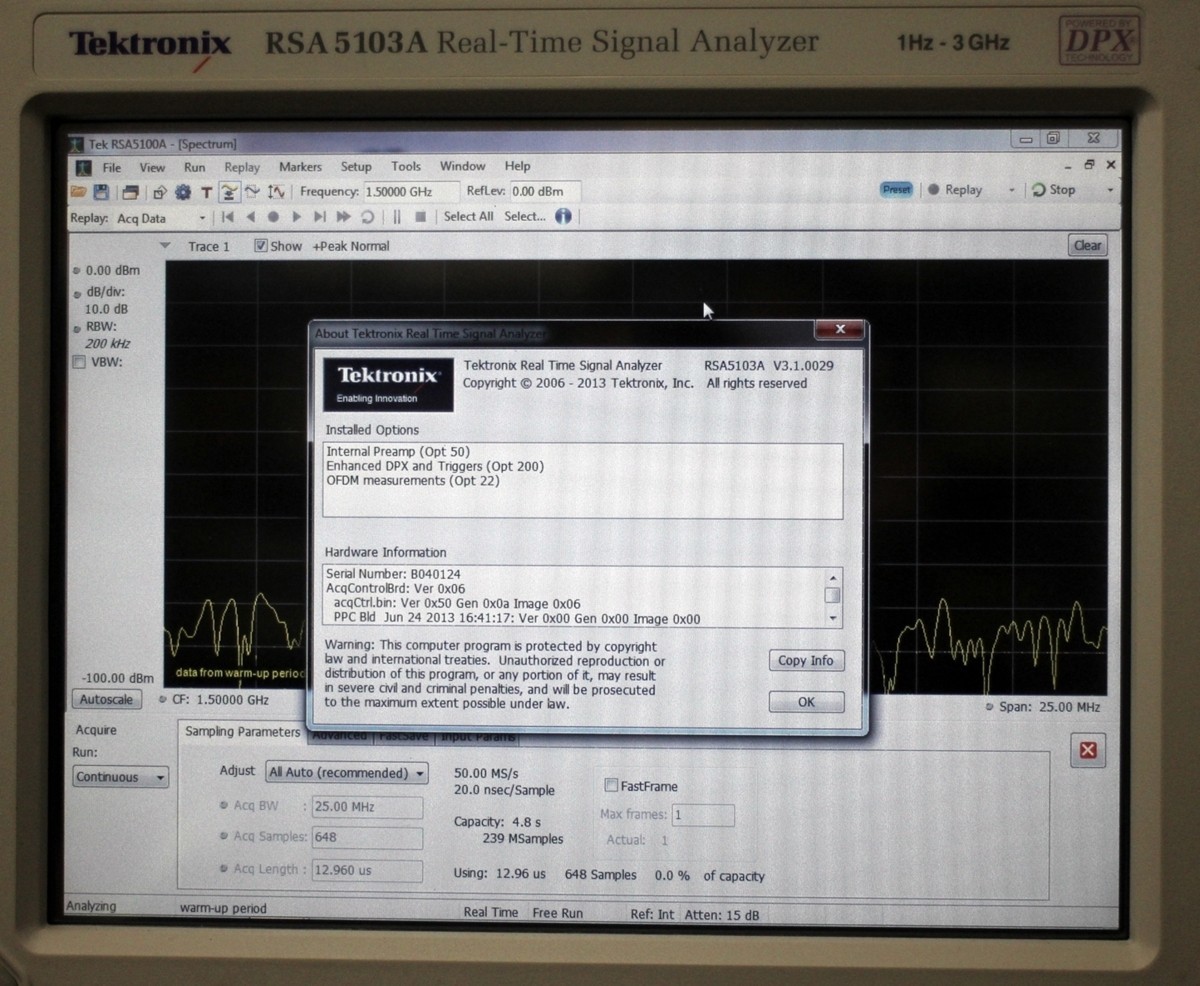Open the Markers menu
The image size is (1200, 986).
pyautogui.click(x=300, y=167)
